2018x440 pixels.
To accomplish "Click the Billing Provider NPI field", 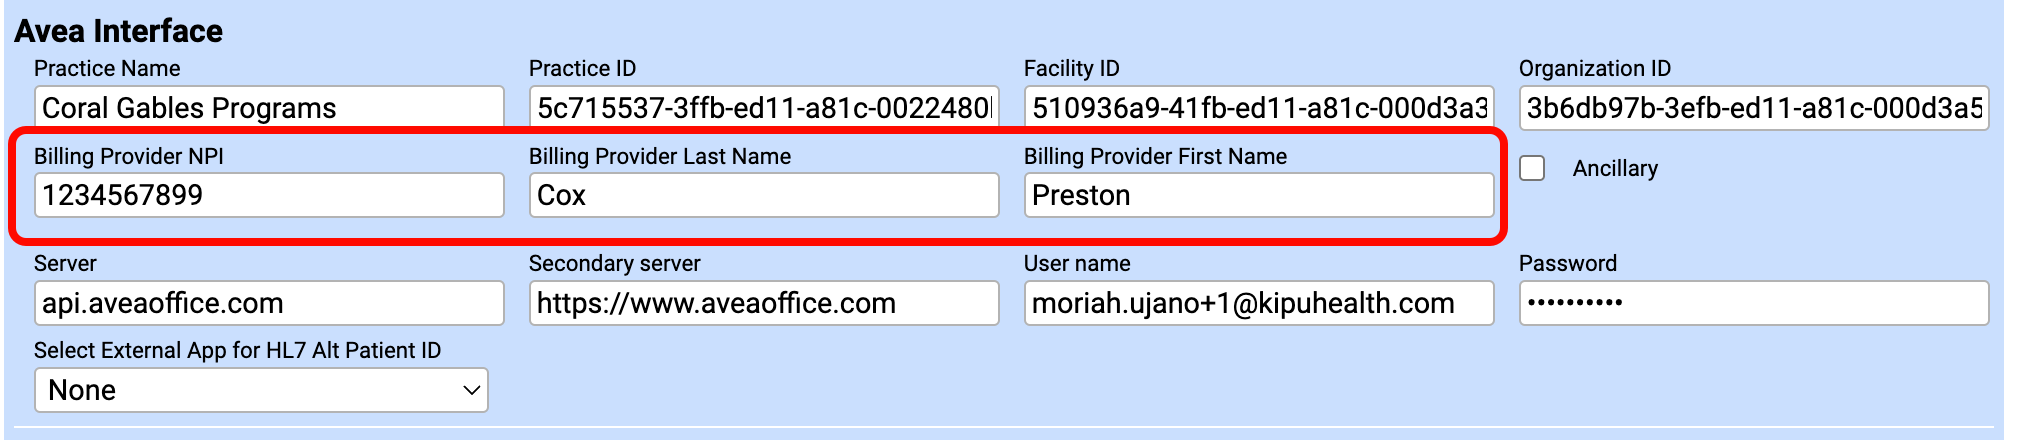I will click(268, 195).
